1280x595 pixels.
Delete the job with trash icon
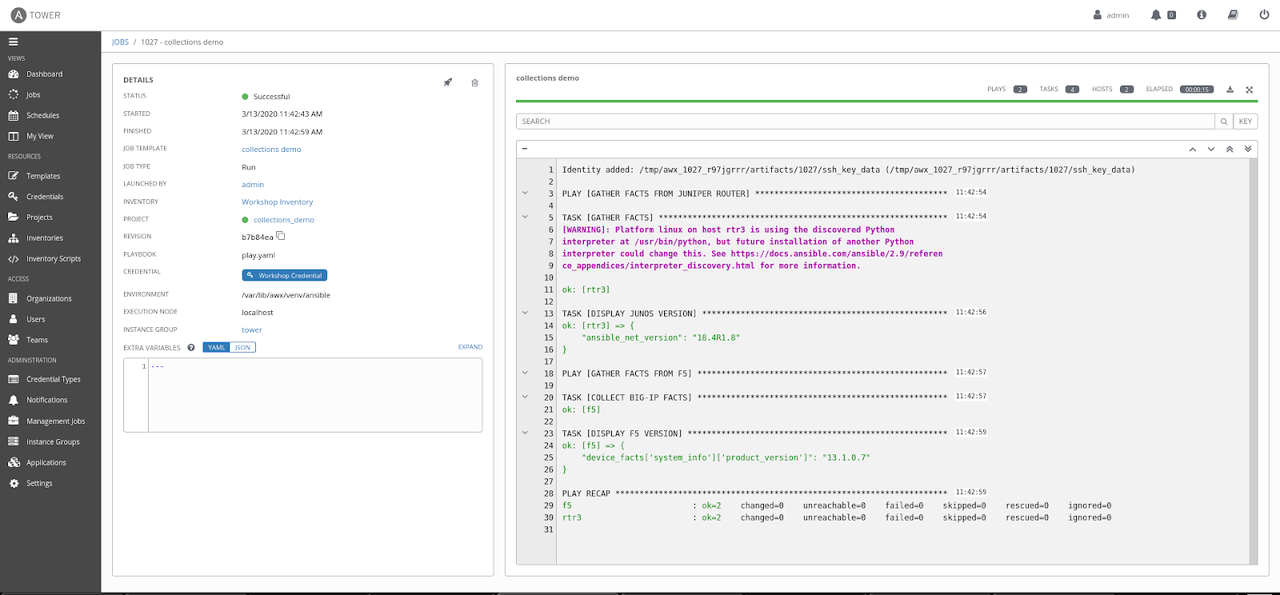pyautogui.click(x=475, y=82)
